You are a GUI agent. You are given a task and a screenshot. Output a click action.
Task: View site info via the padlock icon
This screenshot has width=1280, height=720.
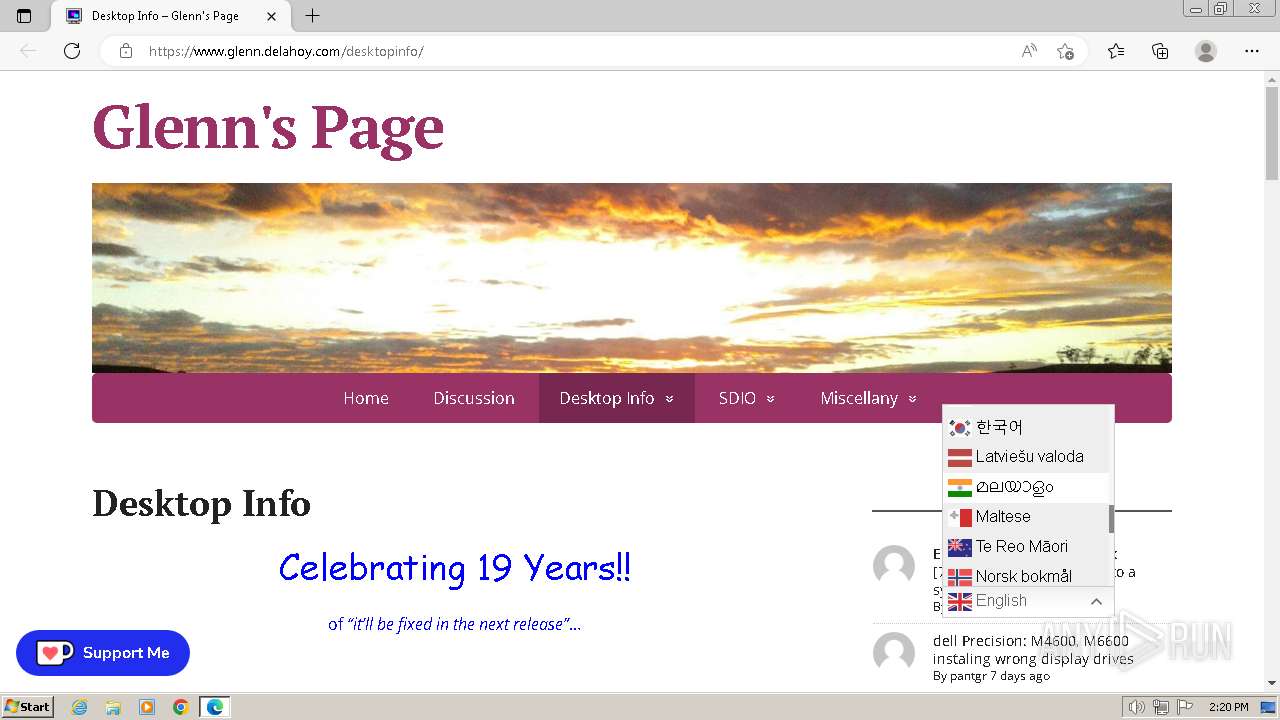(x=126, y=51)
